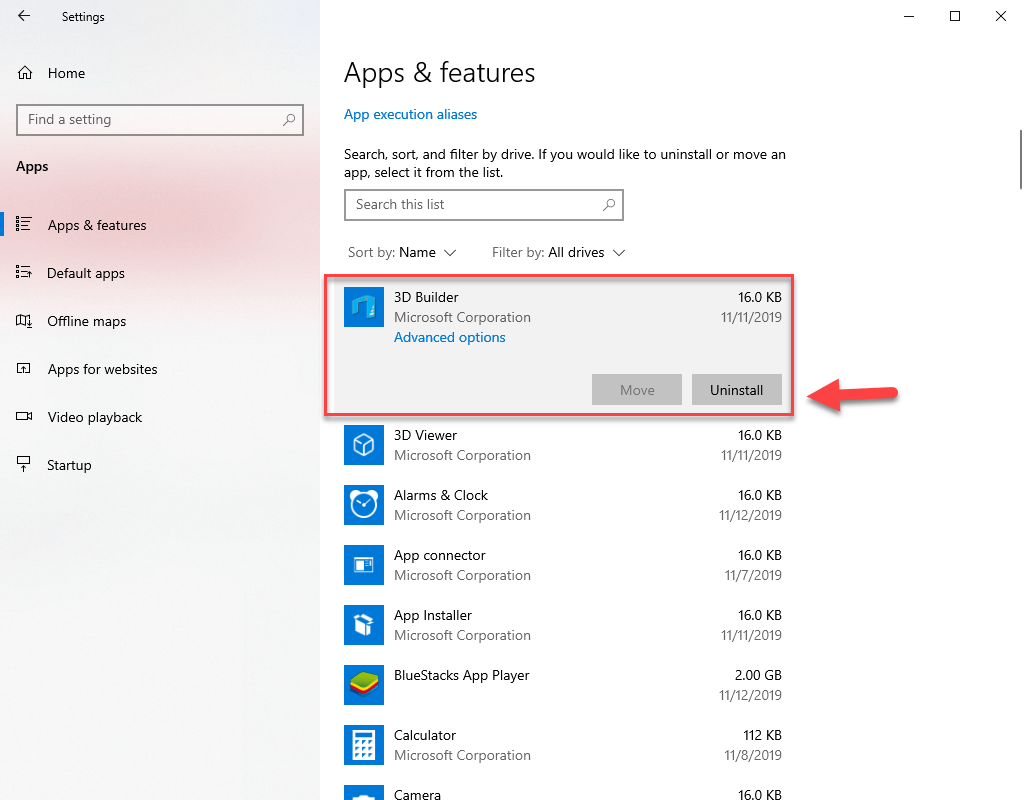Select the Video playback sidebar icon
Screen dimensions: 1024x800
tap(24, 417)
